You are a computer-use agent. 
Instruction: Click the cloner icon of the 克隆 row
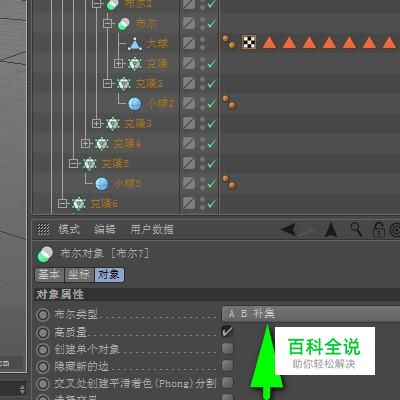pyautogui.click(x=135, y=63)
